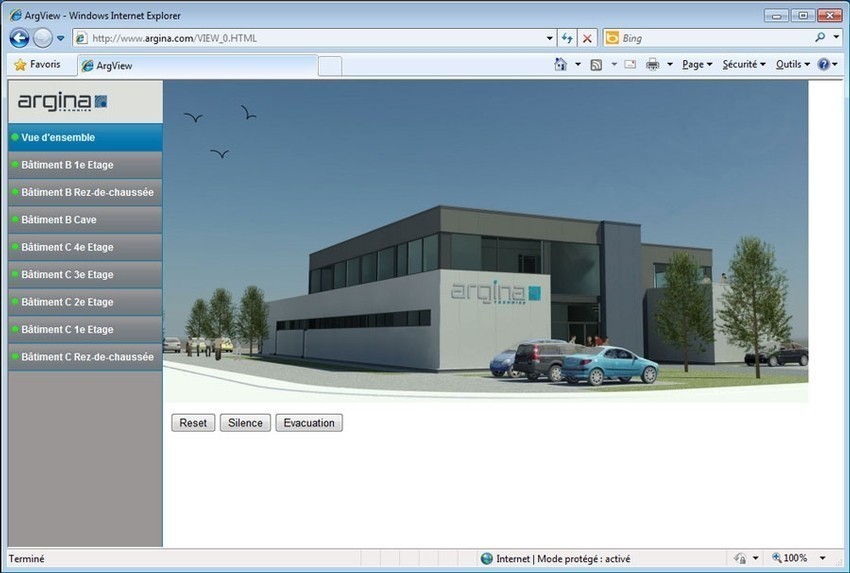
Task: Click the Refresh page icon
Action: point(567,38)
